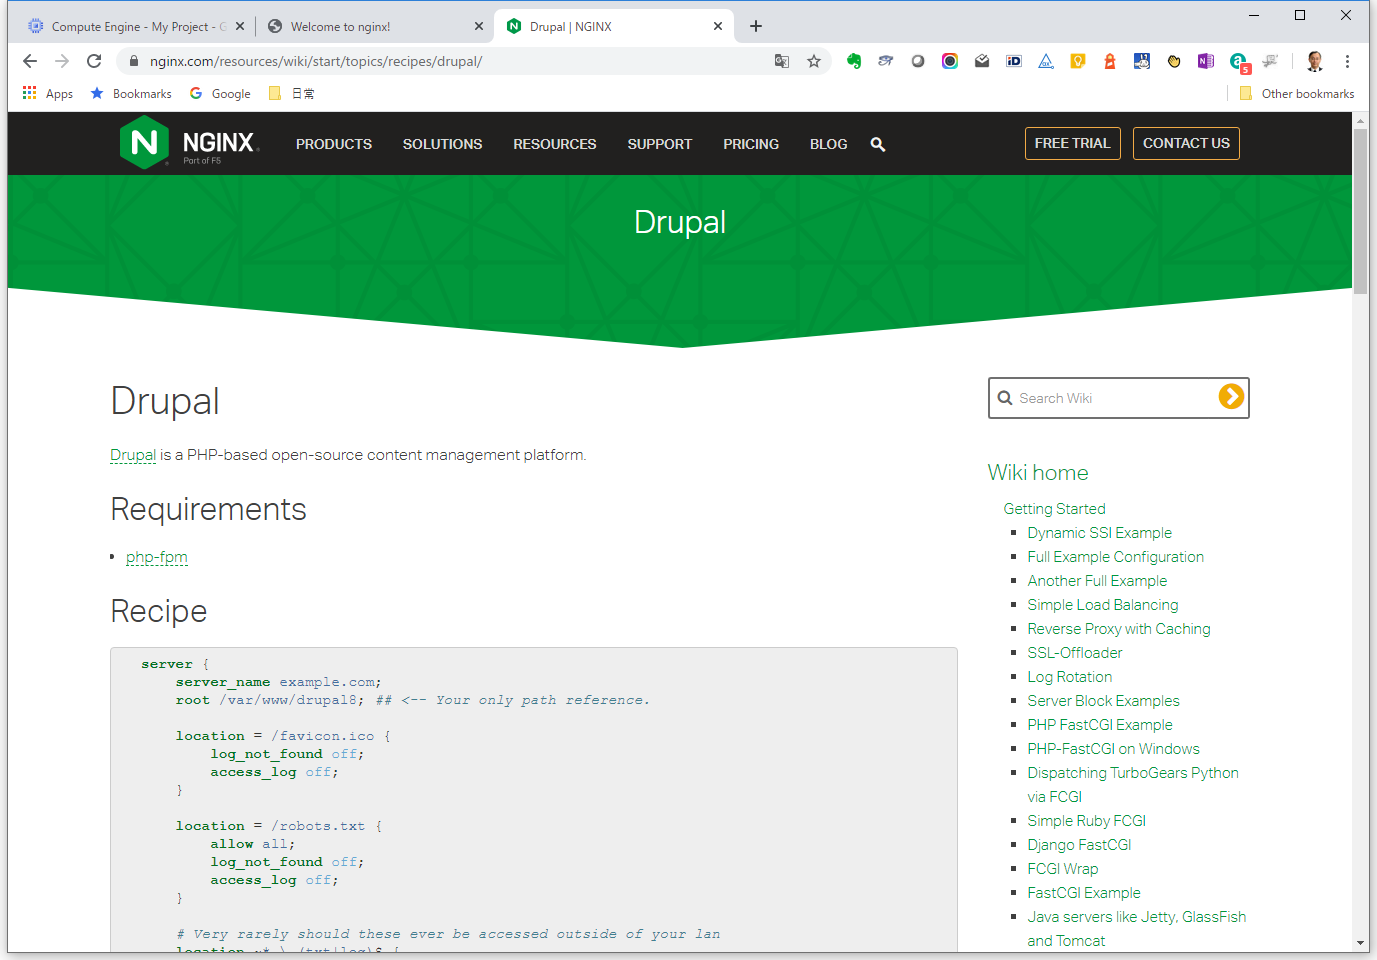This screenshot has height=960, width=1377.
Task: View site information lock icon
Action: click(134, 61)
